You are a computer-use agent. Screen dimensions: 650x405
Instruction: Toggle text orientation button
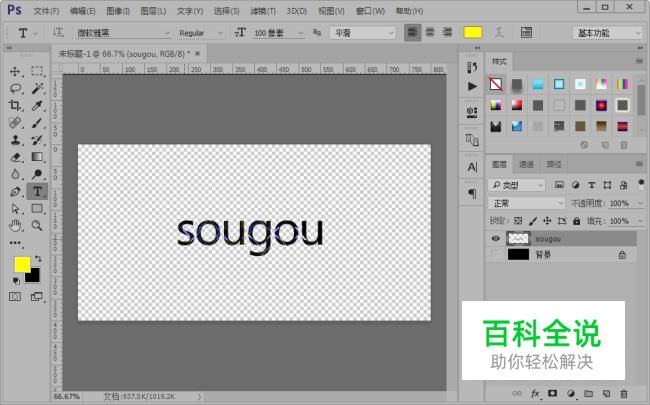point(58,32)
